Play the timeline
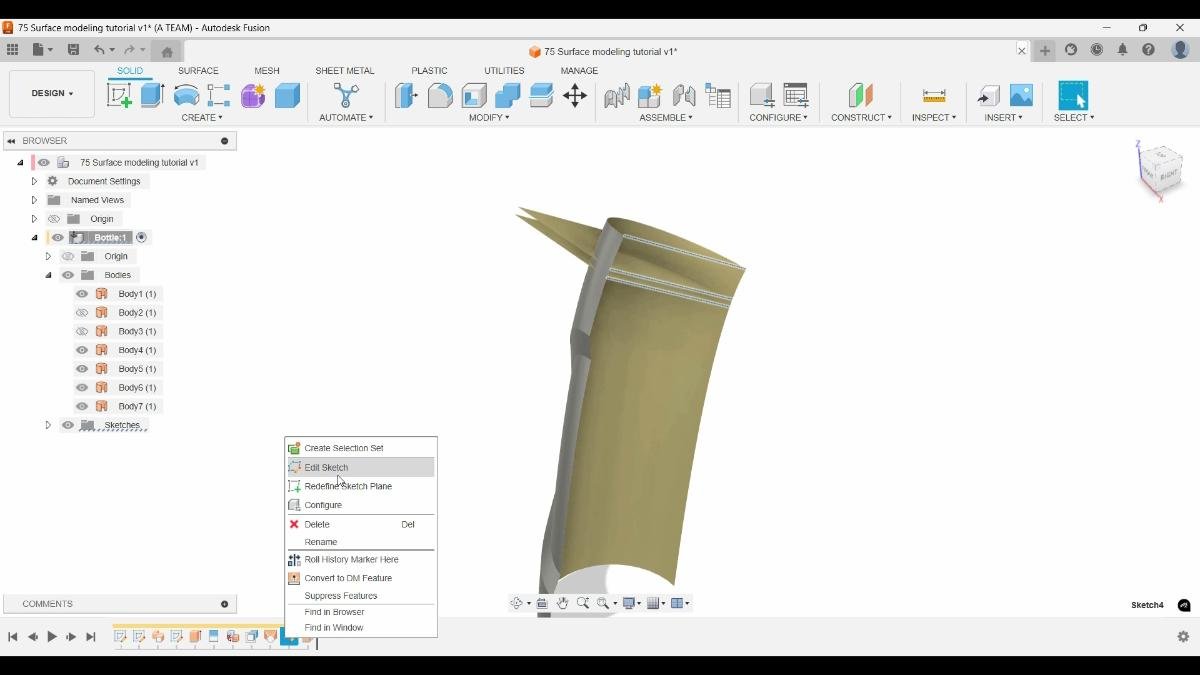The height and width of the screenshot is (675, 1200). [52, 637]
